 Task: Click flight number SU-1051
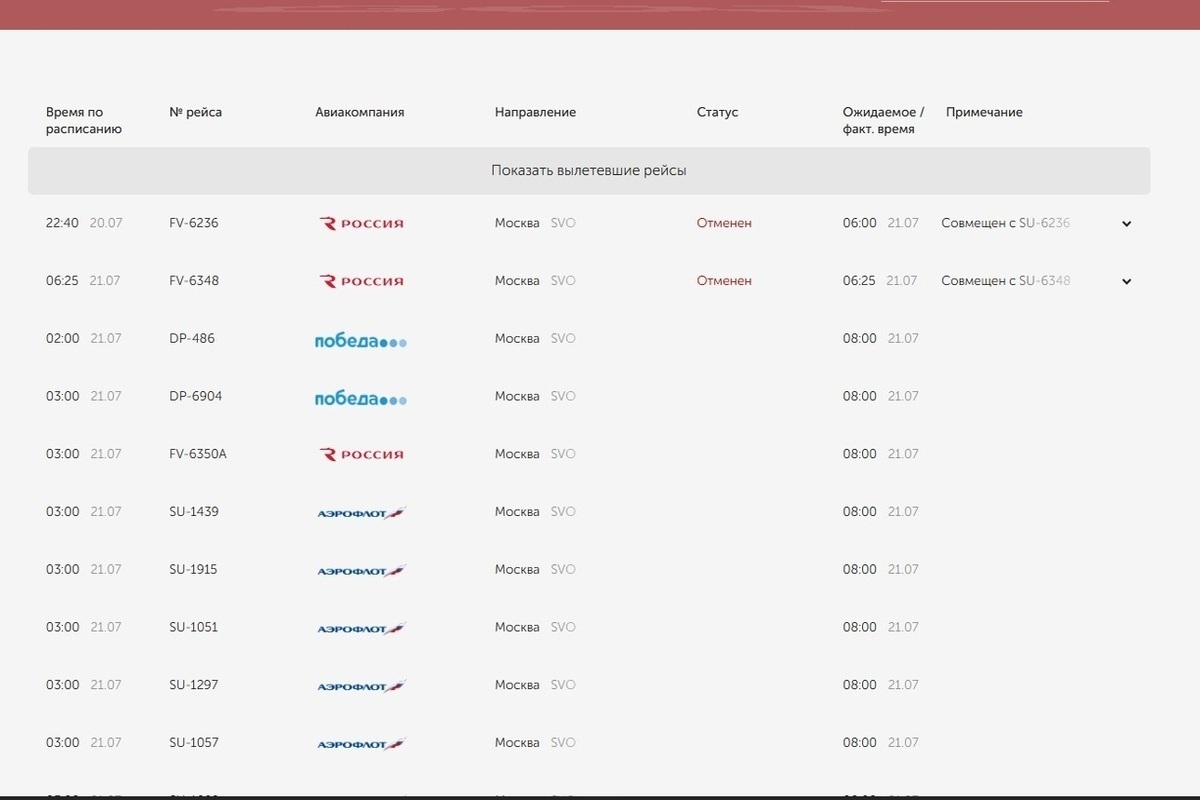[194, 628]
